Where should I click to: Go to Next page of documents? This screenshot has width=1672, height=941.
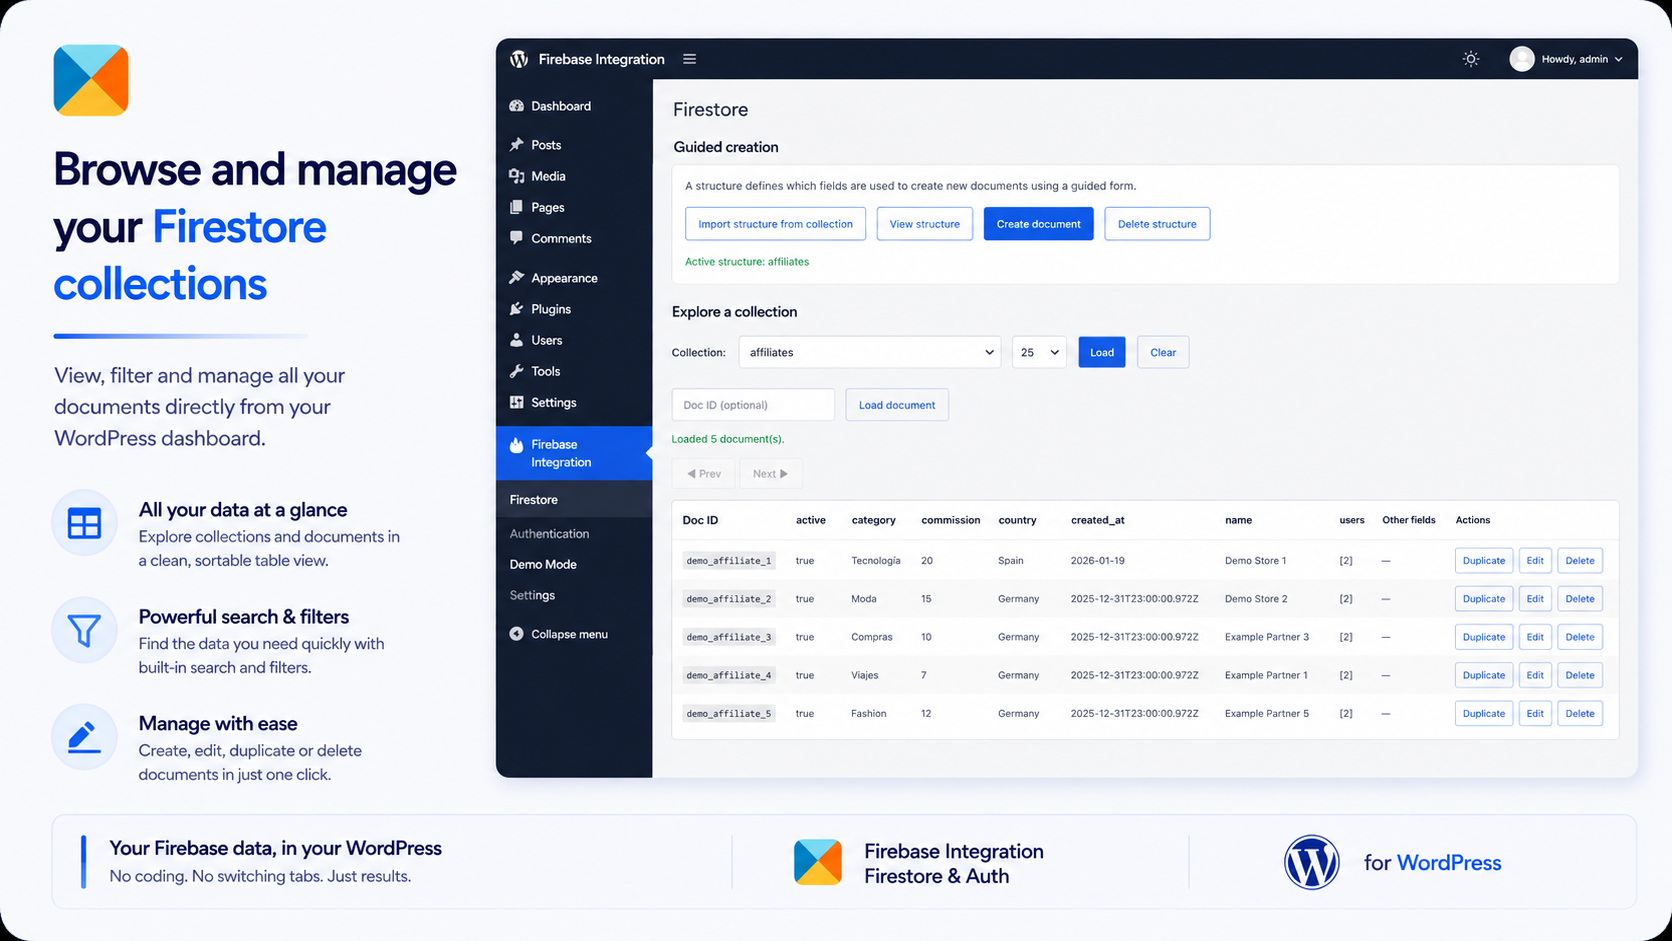coord(770,474)
